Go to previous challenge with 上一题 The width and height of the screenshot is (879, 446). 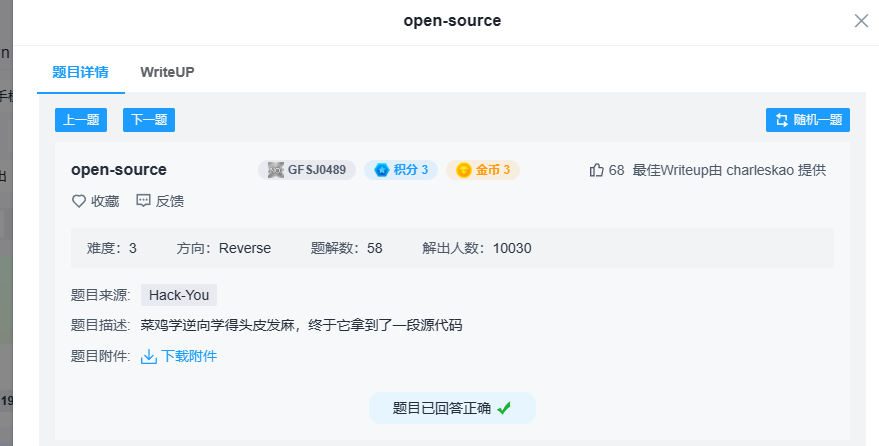click(x=81, y=120)
